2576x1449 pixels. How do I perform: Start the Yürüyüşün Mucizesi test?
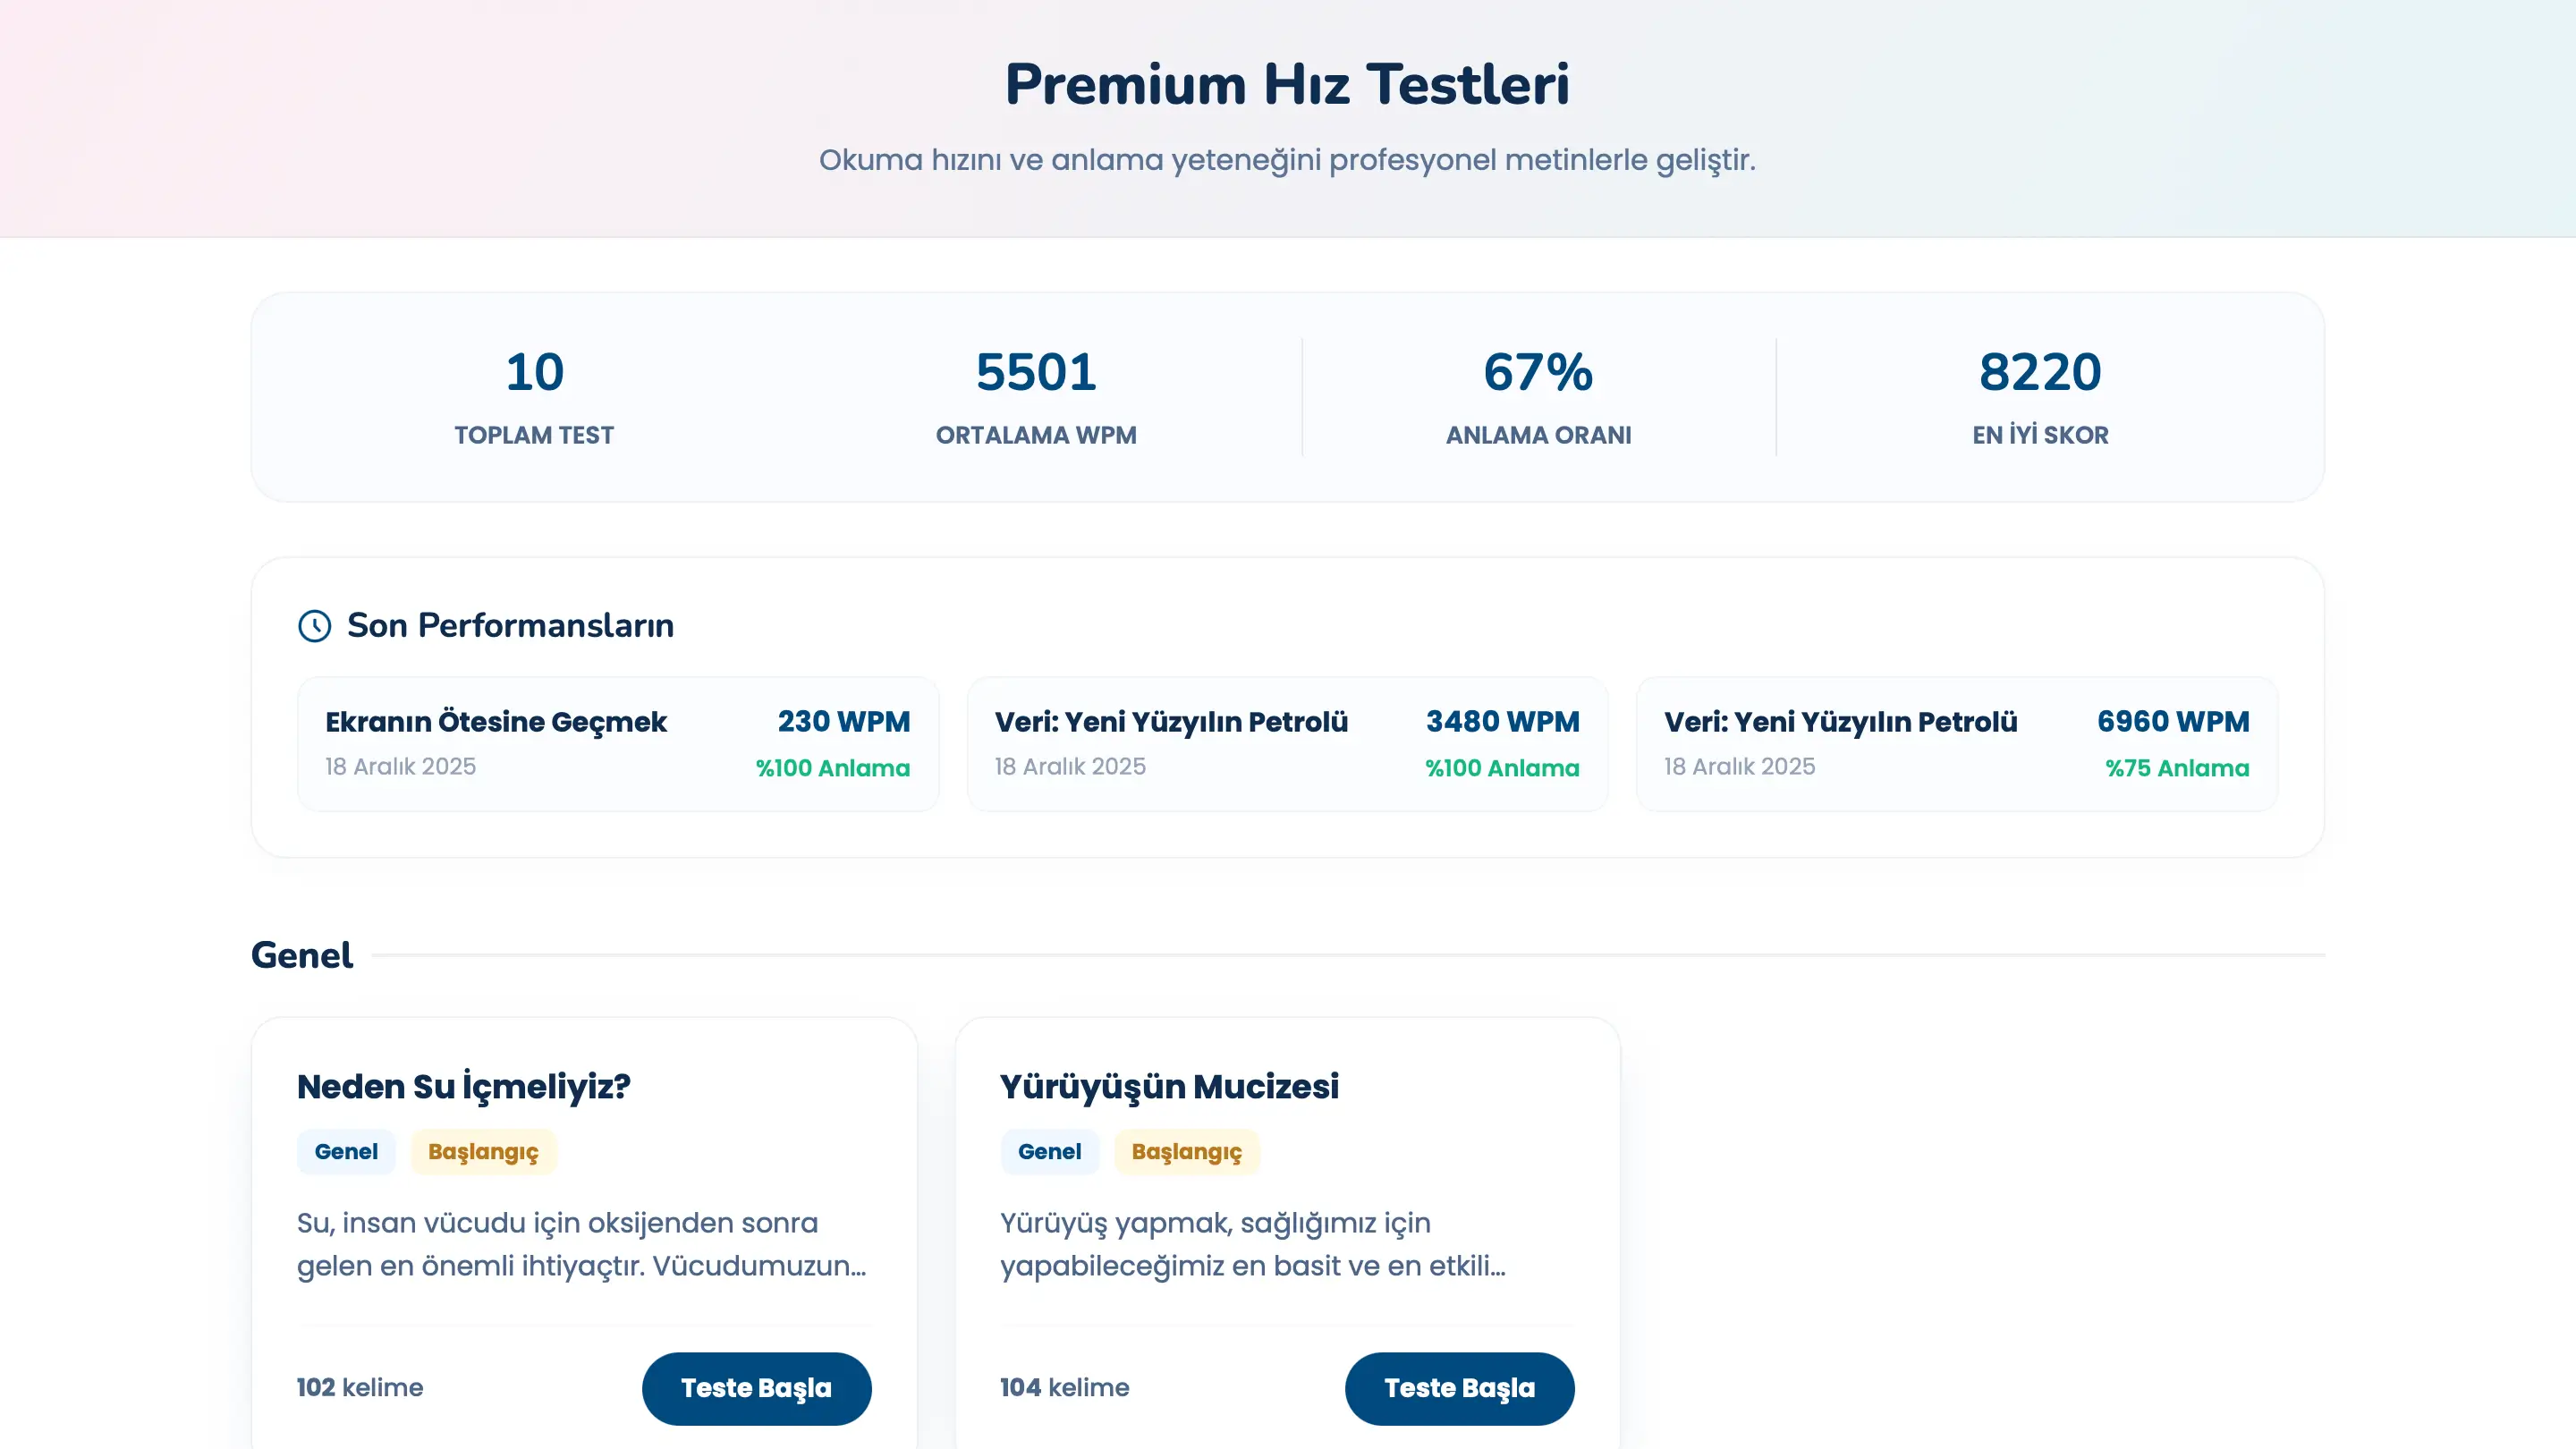pos(1460,1387)
